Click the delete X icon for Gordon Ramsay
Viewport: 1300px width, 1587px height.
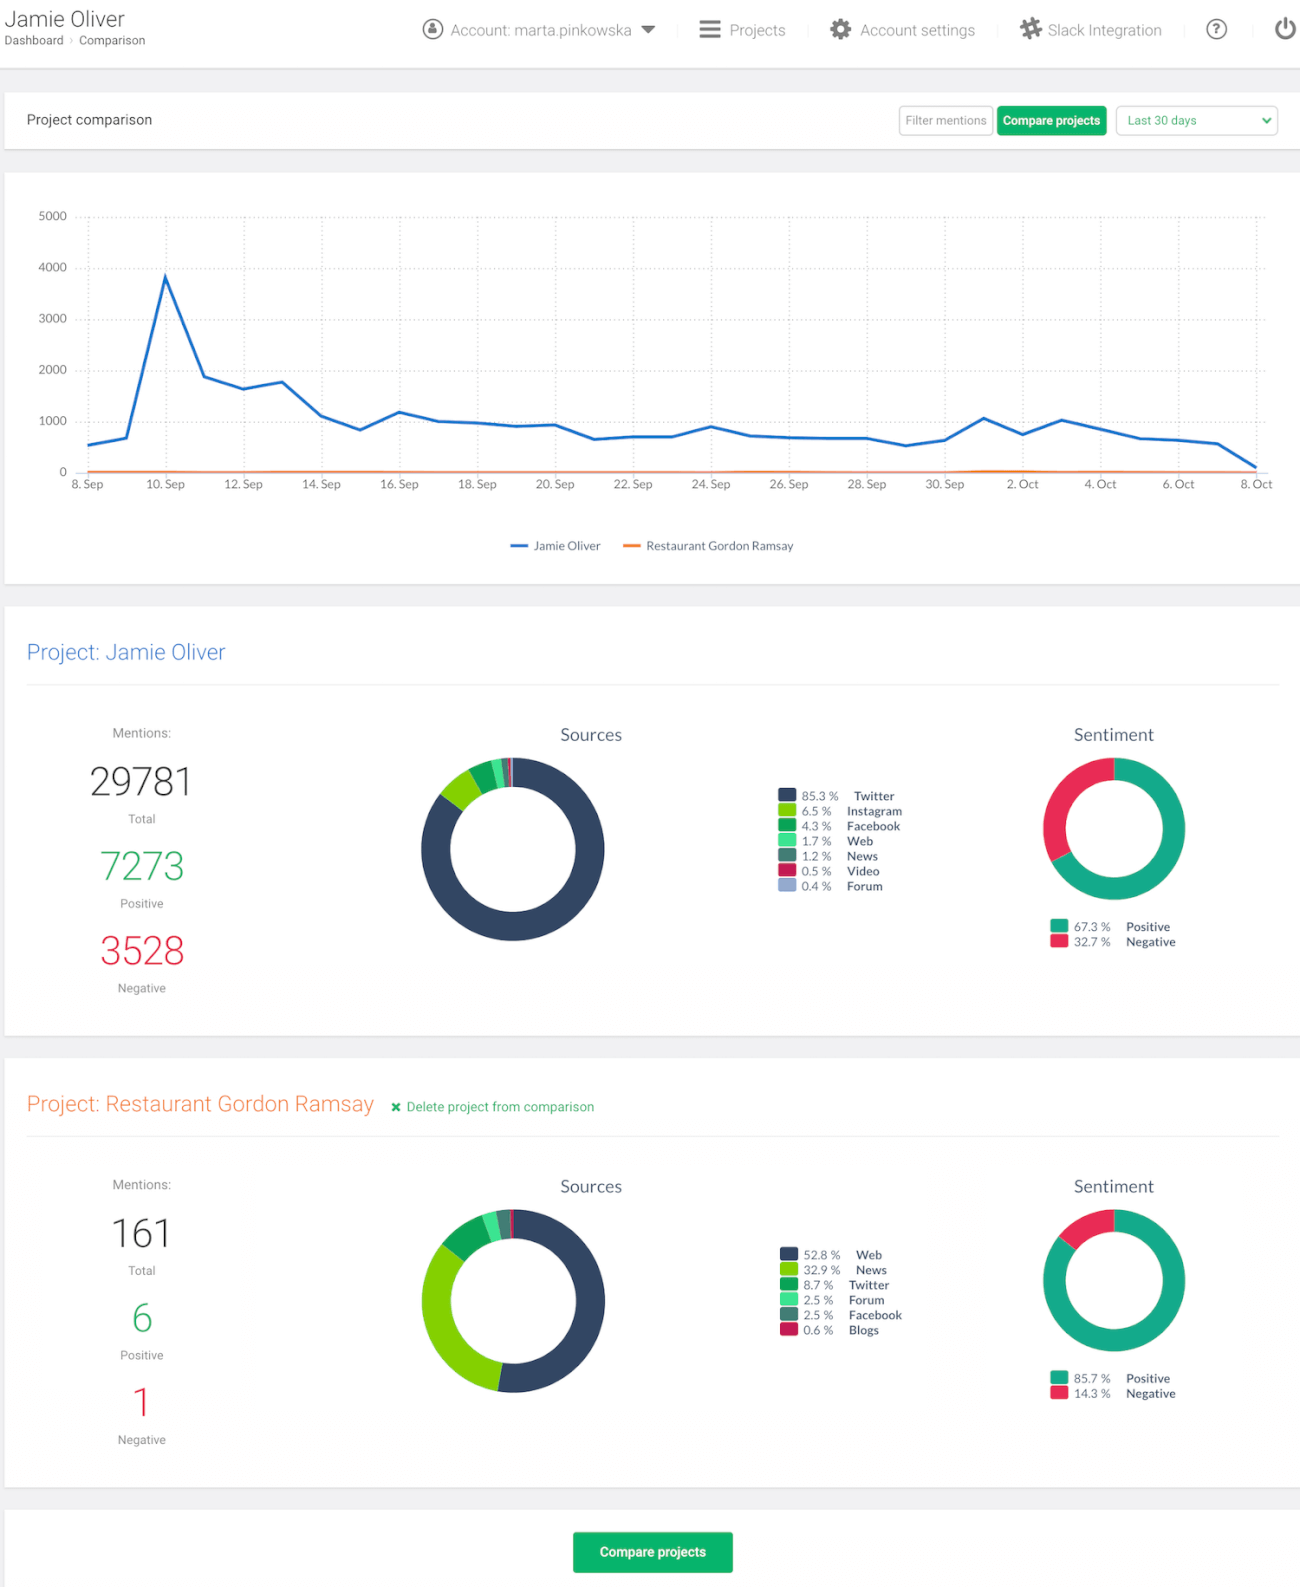[x=396, y=1107]
